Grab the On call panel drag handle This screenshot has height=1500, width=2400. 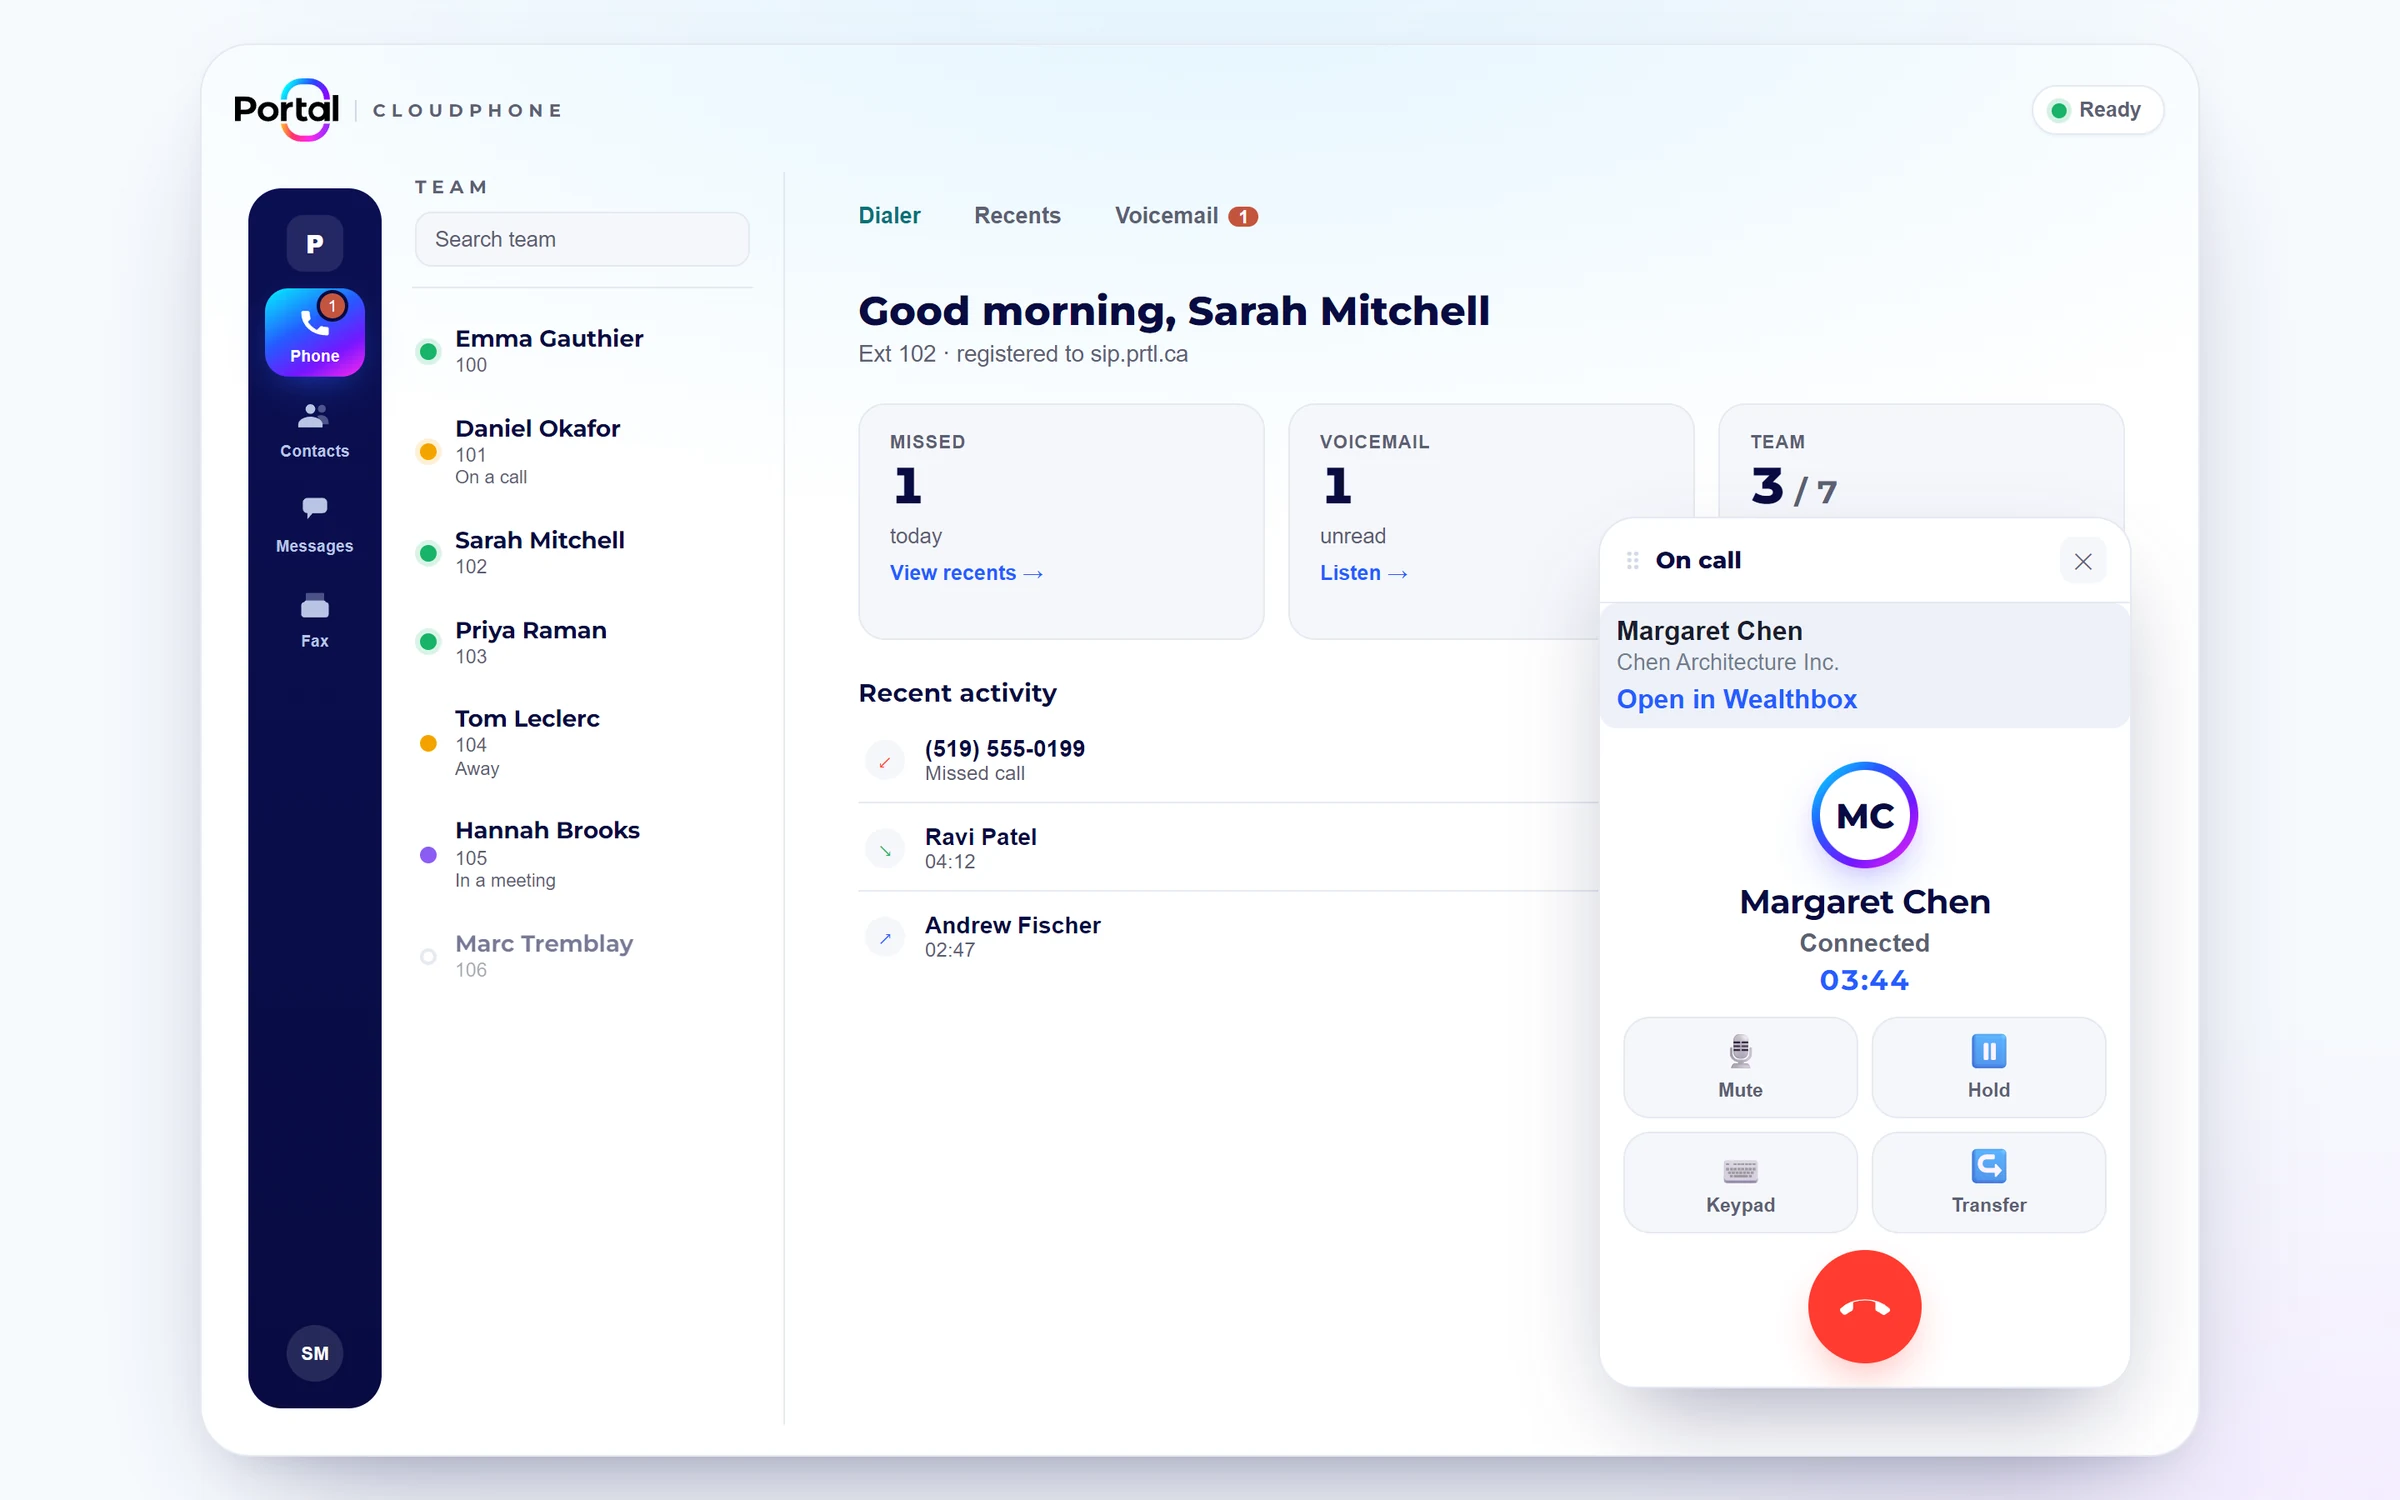click(x=1632, y=560)
